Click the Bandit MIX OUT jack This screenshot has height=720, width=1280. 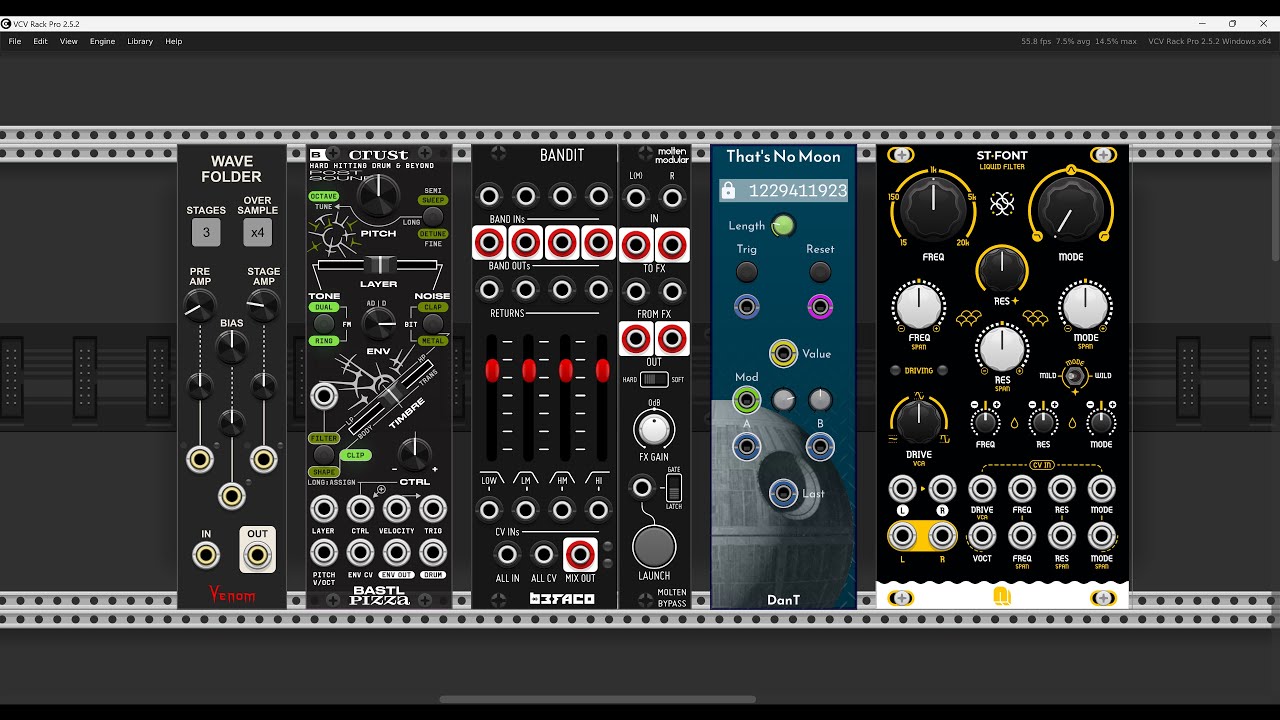pos(580,554)
